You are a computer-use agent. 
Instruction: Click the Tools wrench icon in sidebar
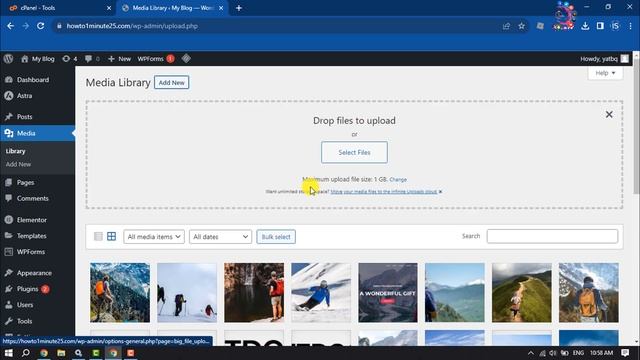pos(9,321)
